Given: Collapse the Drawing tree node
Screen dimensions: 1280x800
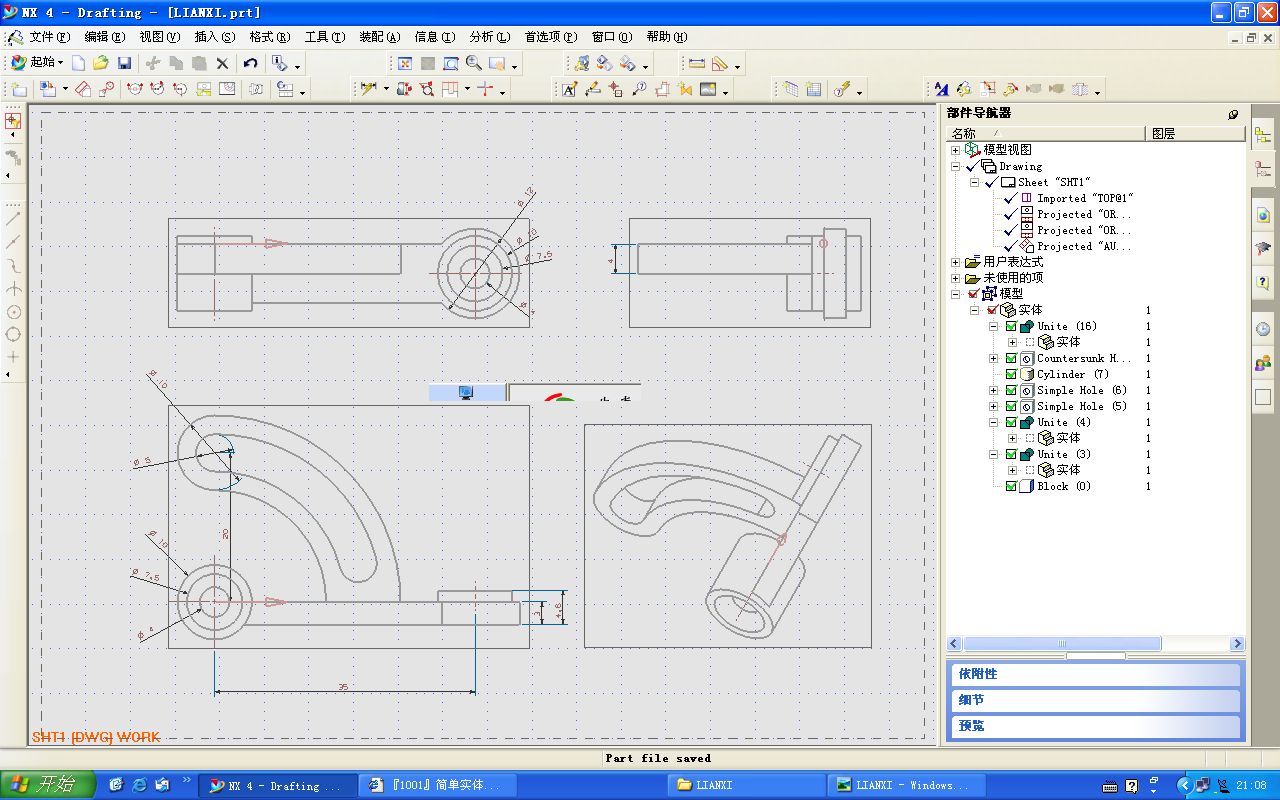Looking at the screenshot, I should click(x=956, y=166).
